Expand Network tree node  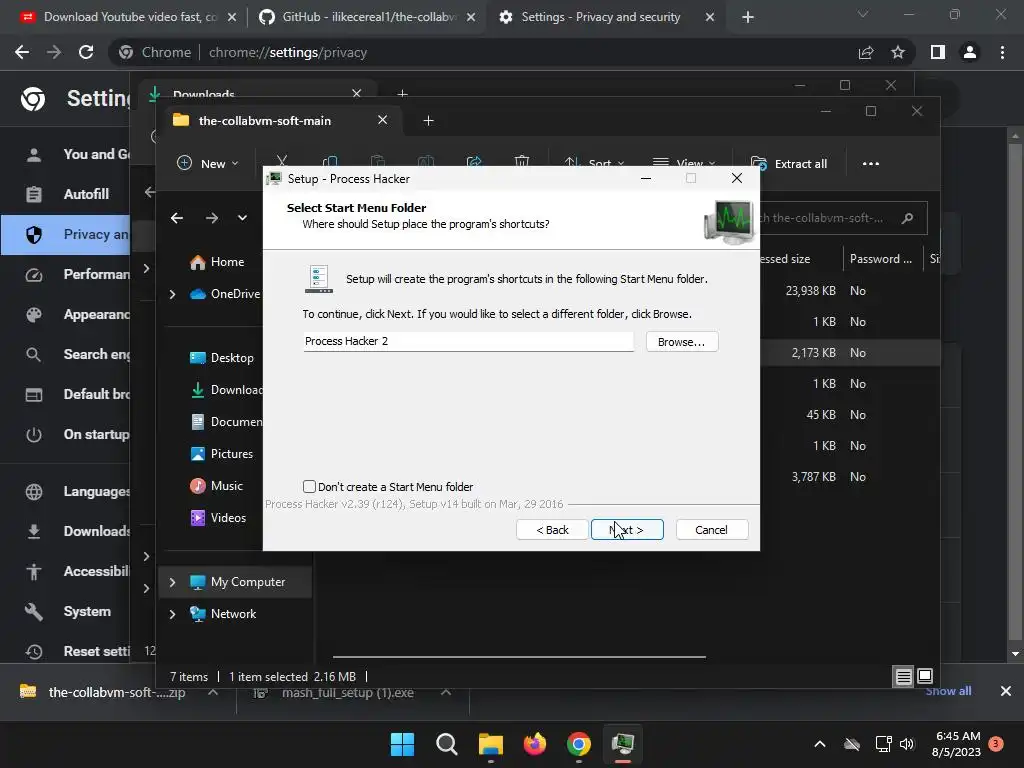(x=172, y=614)
